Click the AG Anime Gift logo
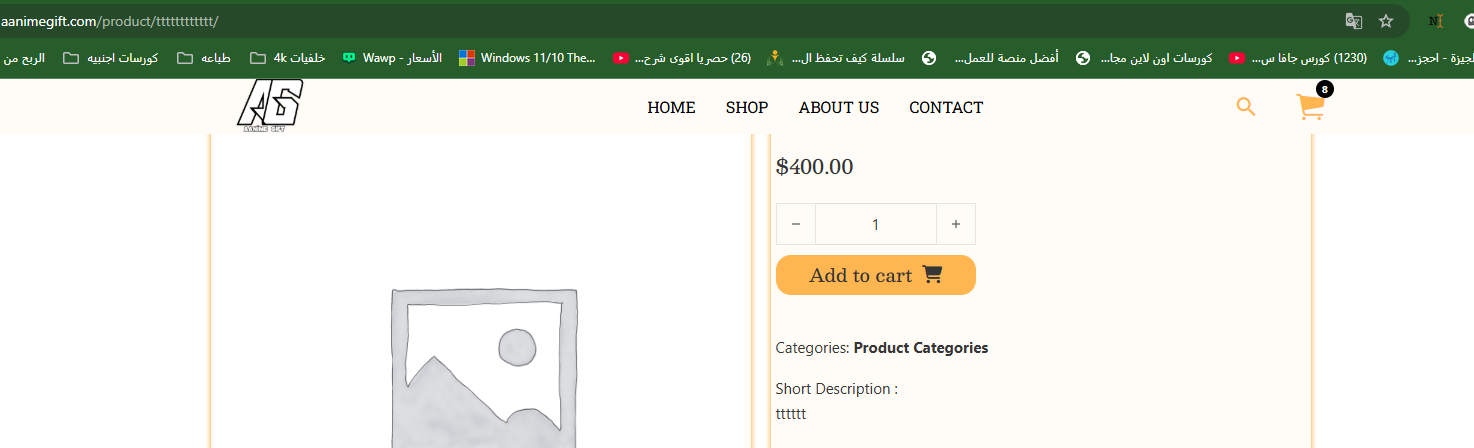1474x448 pixels. tap(269, 105)
